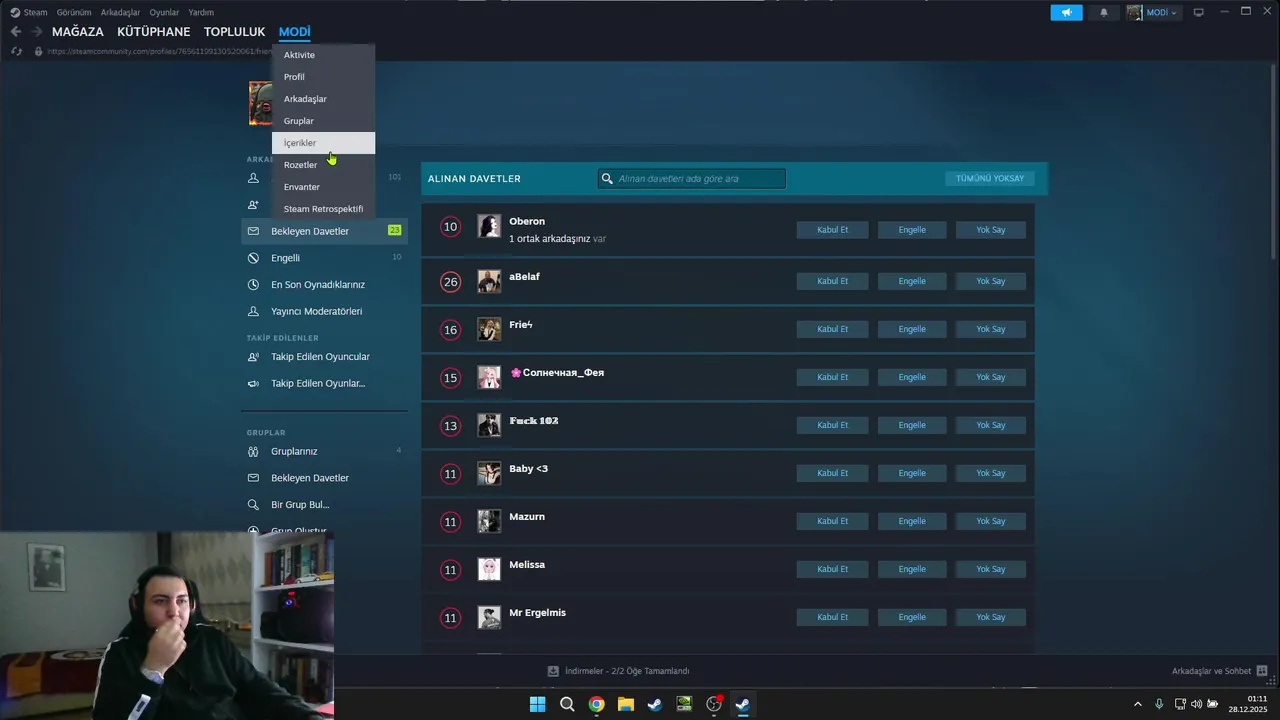This screenshot has width=1280, height=720.
Task: Open the MAĞAZA tab
Action: click(78, 32)
